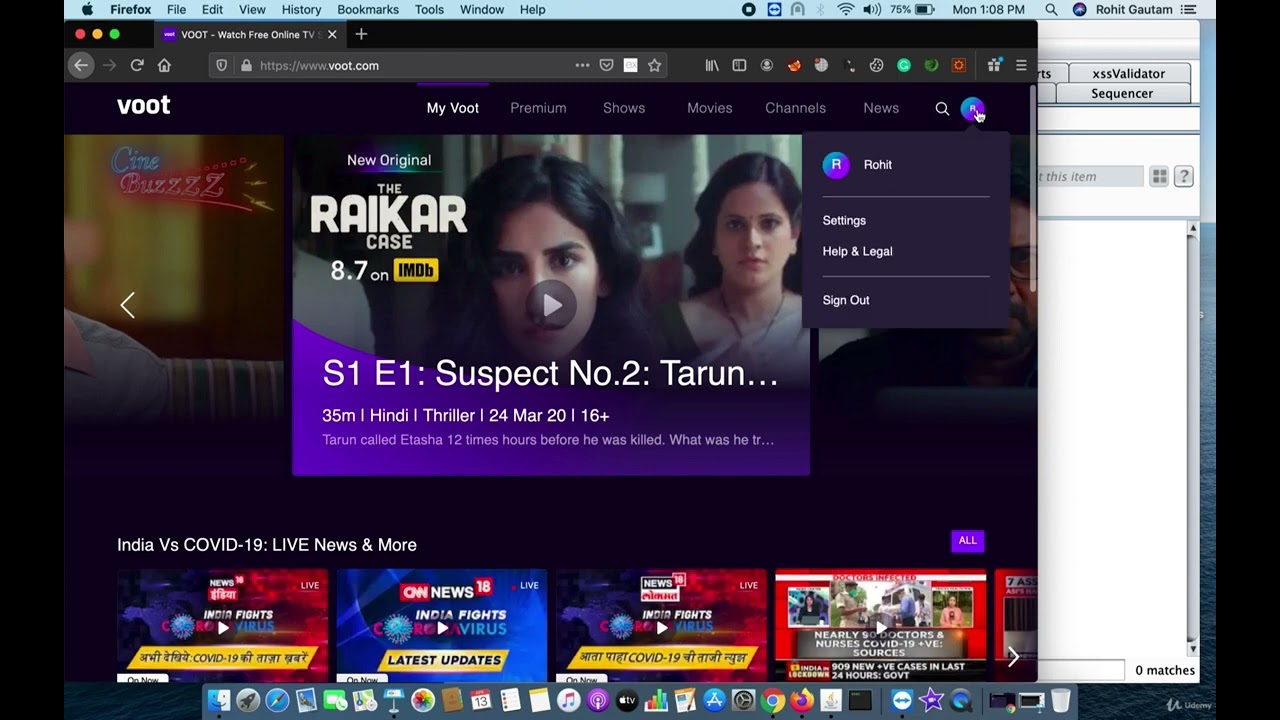The width and height of the screenshot is (1280, 720).
Task: Sign Out of Voot
Action: click(846, 300)
